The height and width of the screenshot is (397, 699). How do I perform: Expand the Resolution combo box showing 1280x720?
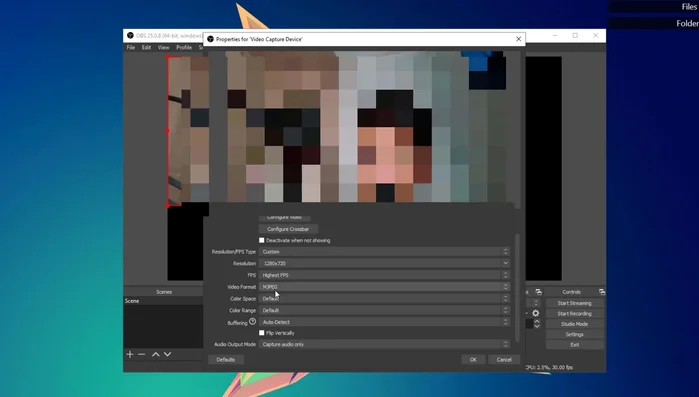tap(384, 263)
